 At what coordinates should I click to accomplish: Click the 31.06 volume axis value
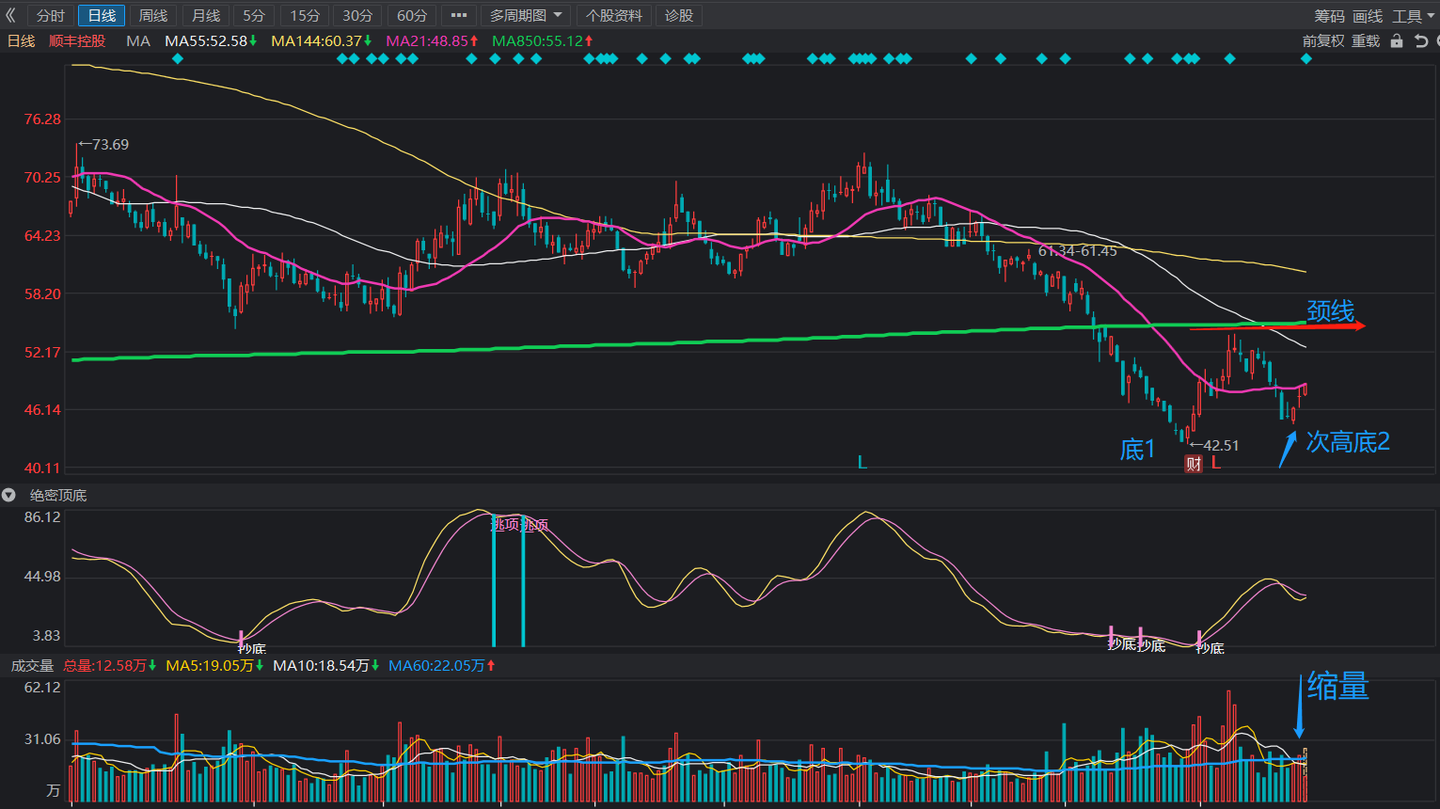tap(42, 739)
